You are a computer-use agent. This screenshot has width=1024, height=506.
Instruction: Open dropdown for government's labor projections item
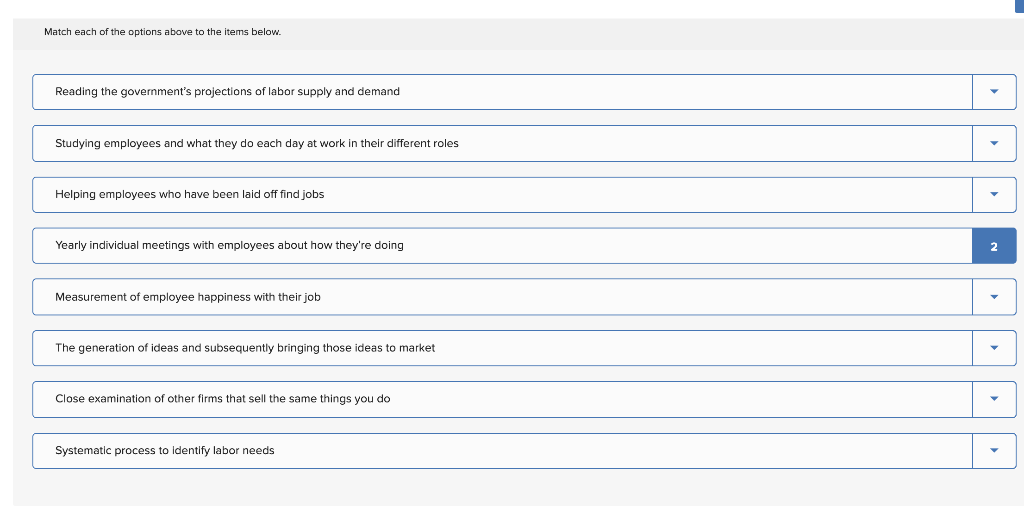pos(993,92)
